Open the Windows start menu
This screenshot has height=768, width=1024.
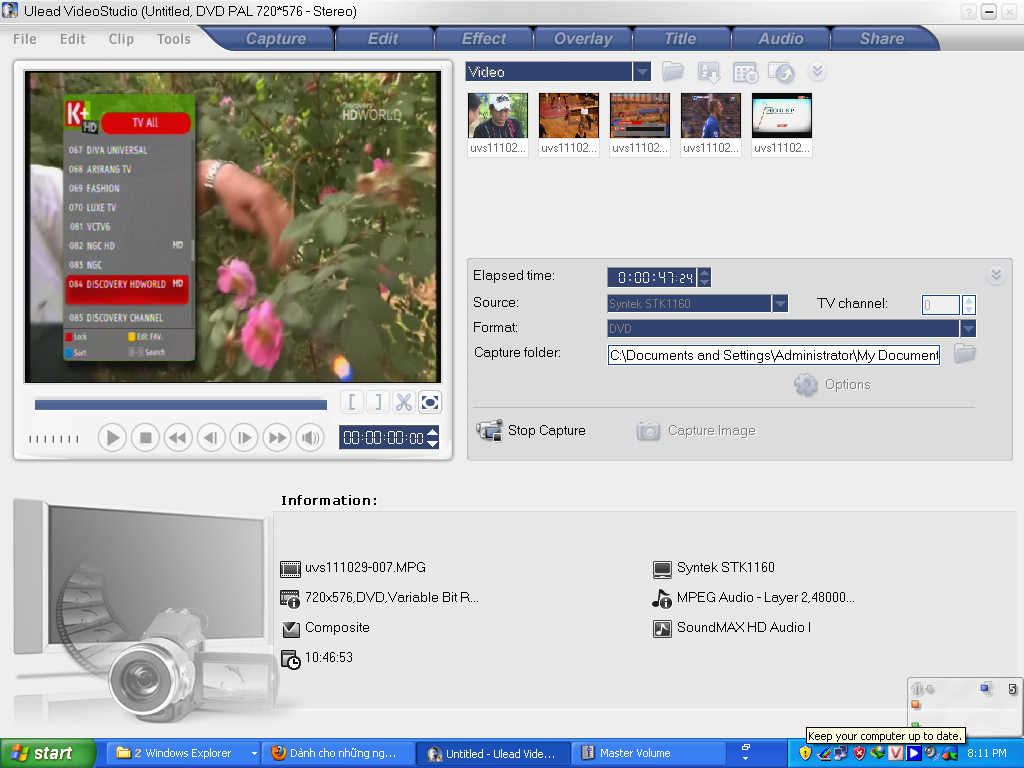(x=47, y=753)
